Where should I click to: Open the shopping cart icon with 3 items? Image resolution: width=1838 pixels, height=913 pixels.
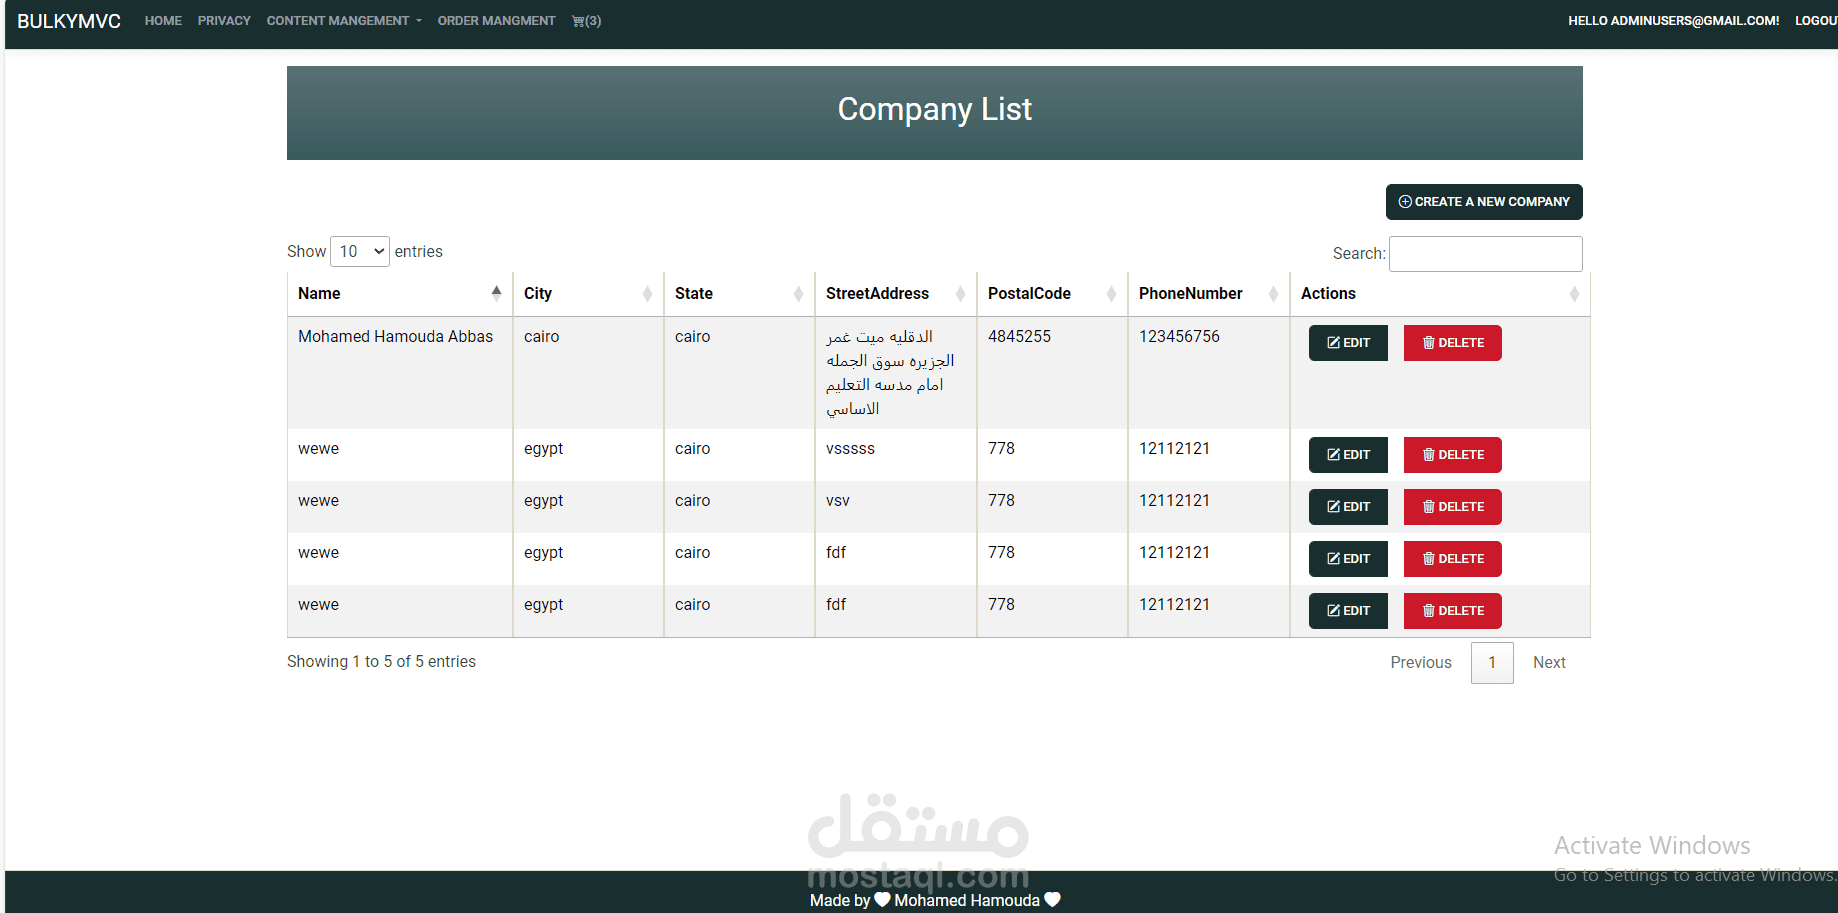point(586,21)
